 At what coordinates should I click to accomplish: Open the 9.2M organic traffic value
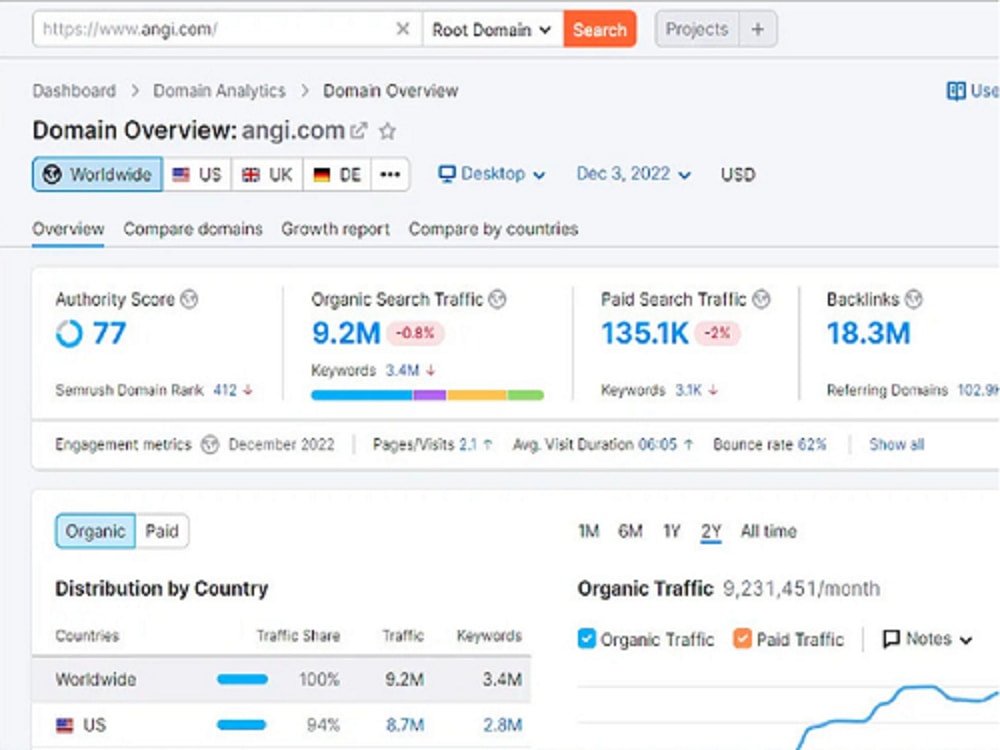(x=346, y=333)
